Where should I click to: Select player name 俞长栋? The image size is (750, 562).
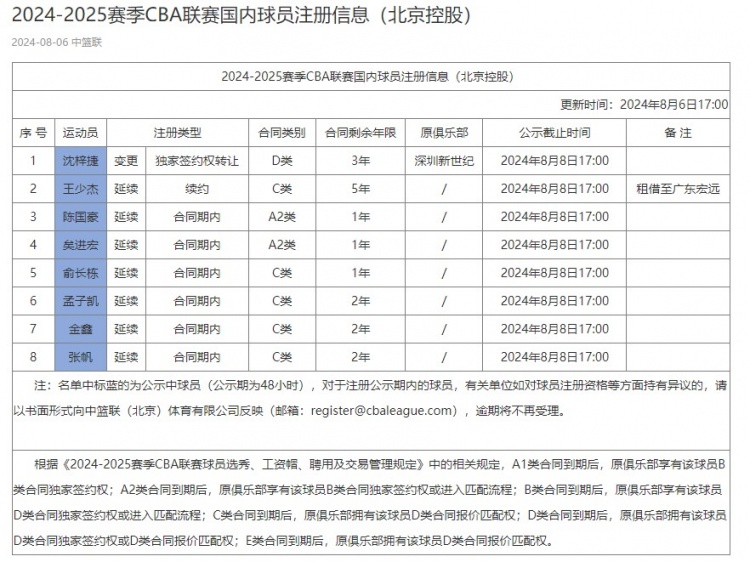(80, 273)
